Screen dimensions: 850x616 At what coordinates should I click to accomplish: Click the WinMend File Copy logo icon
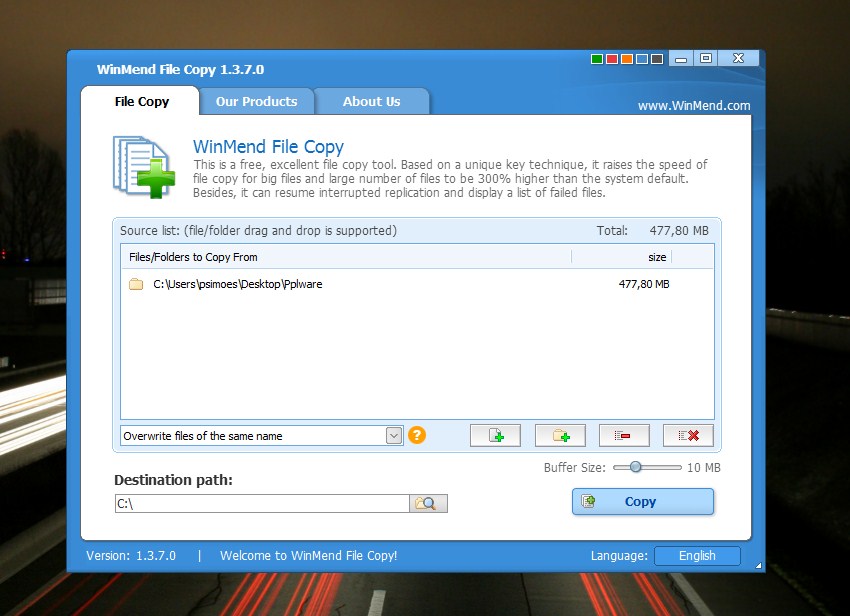coord(144,167)
